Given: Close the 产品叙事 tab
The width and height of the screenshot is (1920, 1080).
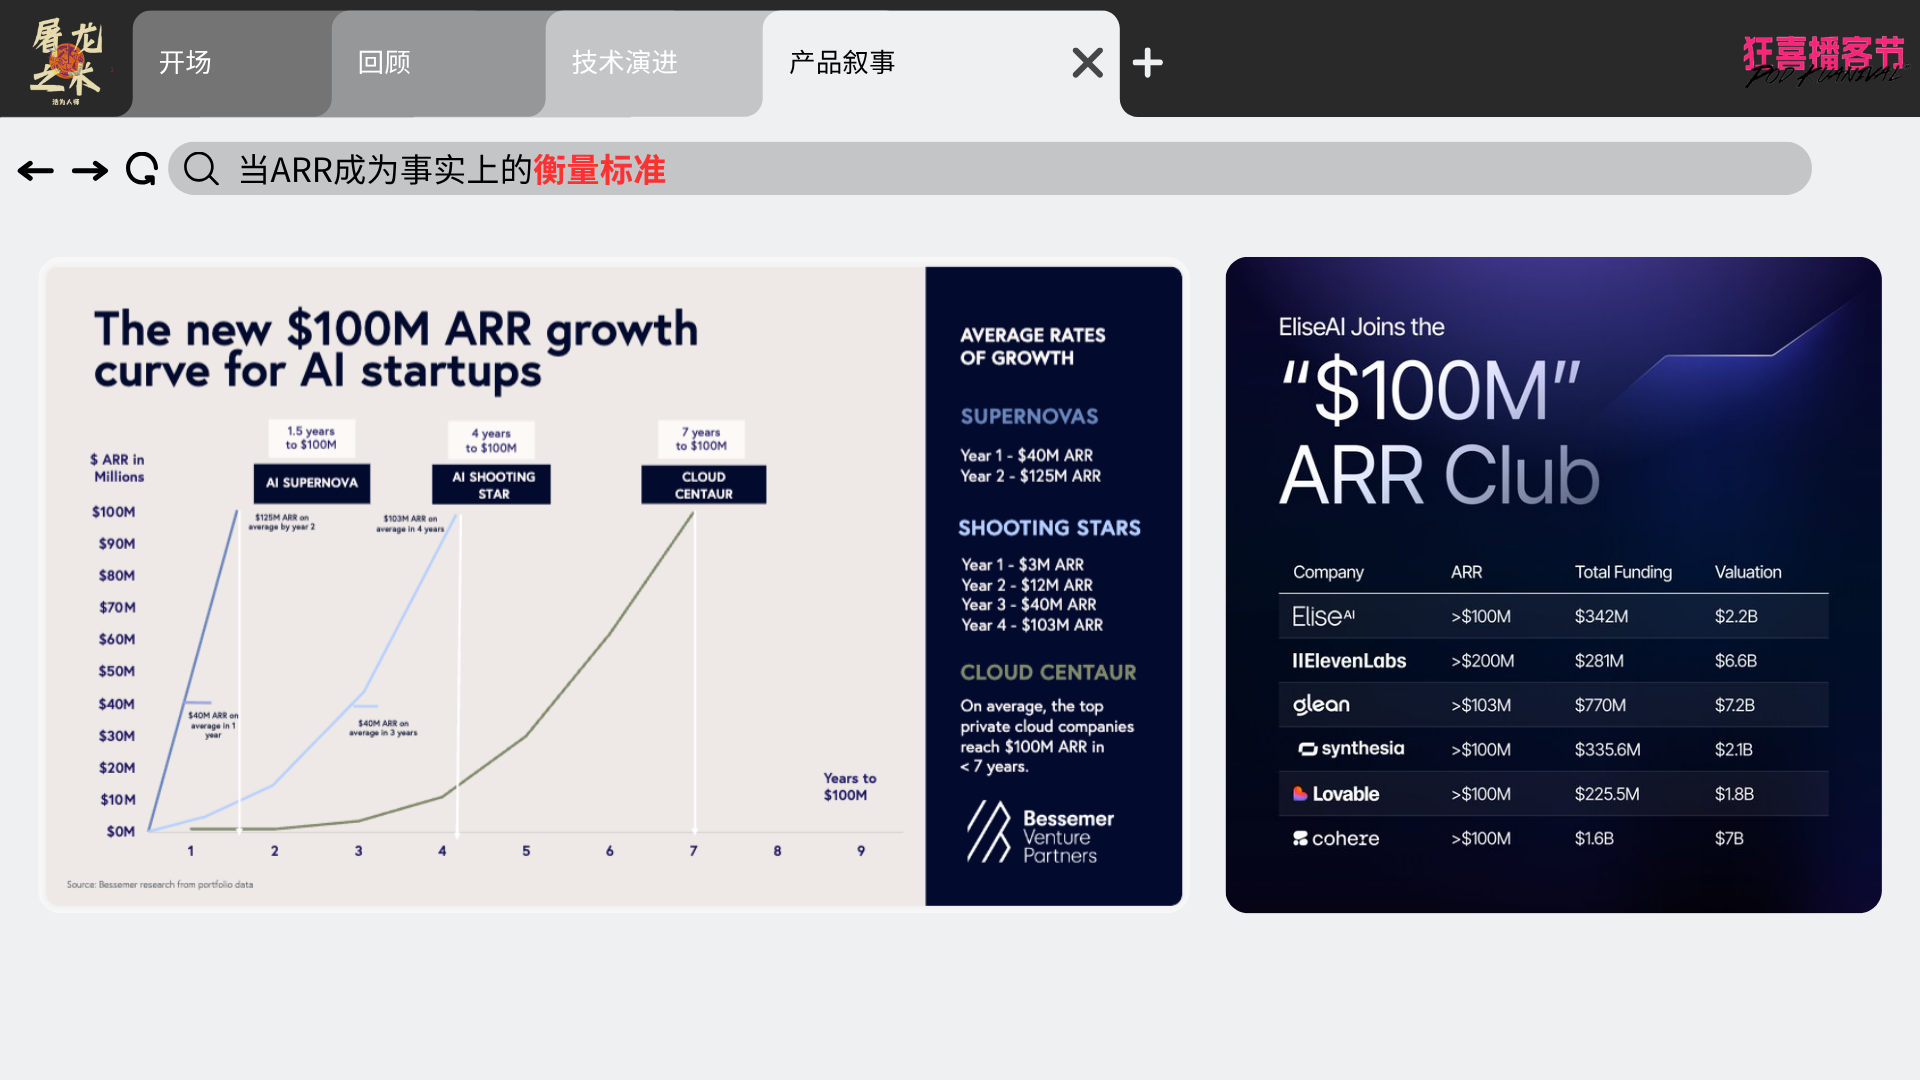Looking at the screenshot, I should point(1087,63).
